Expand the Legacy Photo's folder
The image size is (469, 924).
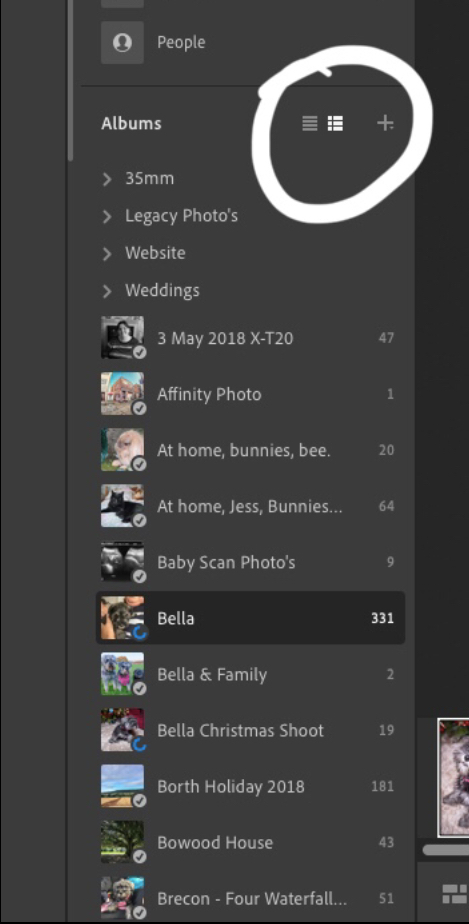tap(107, 217)
